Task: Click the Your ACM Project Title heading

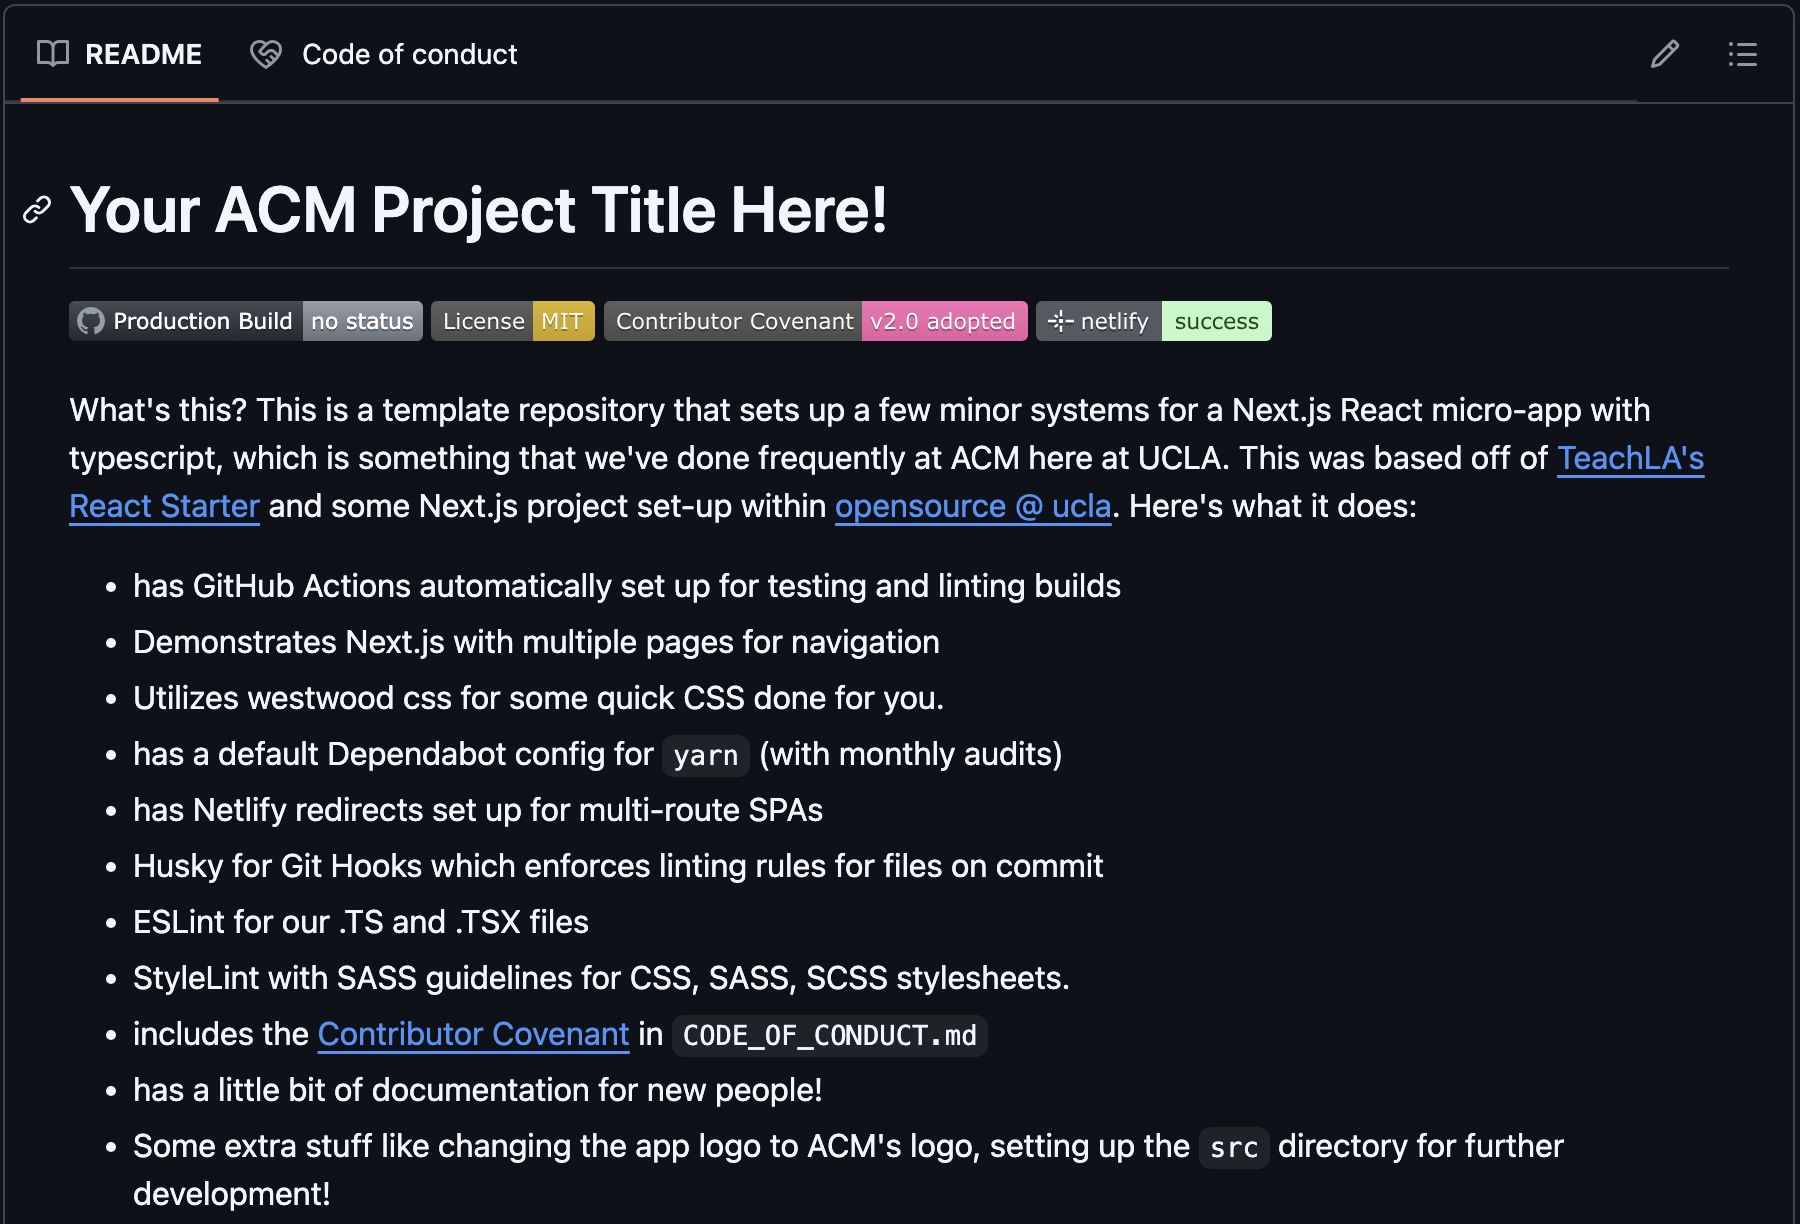Action: pyautogui.click(x=478, y=210)
